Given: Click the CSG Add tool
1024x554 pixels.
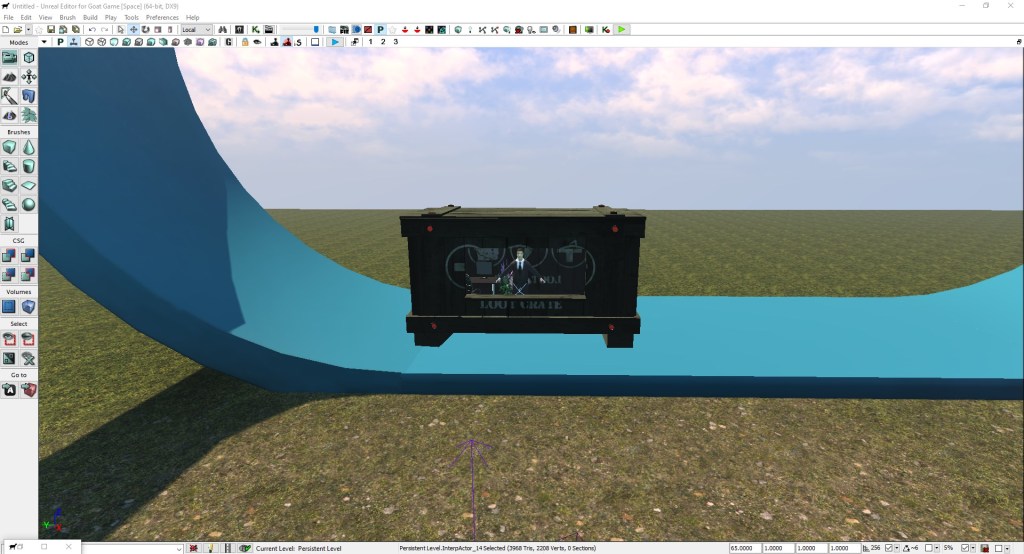Looking at the screenshot, I should tap(9, 255).
